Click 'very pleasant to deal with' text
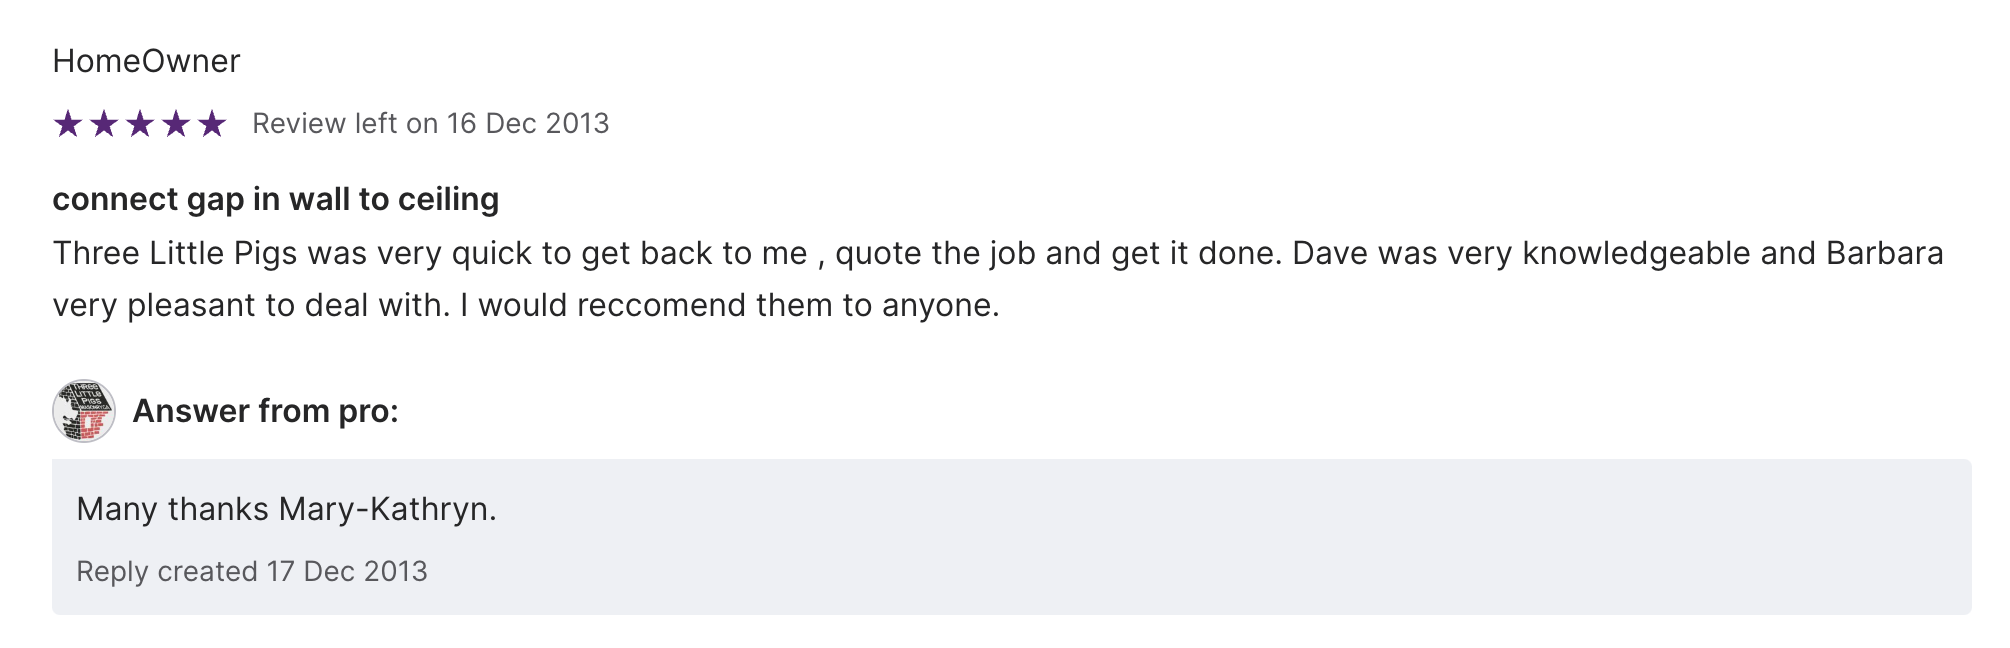The image size is (2010, 648). point(250,305)
